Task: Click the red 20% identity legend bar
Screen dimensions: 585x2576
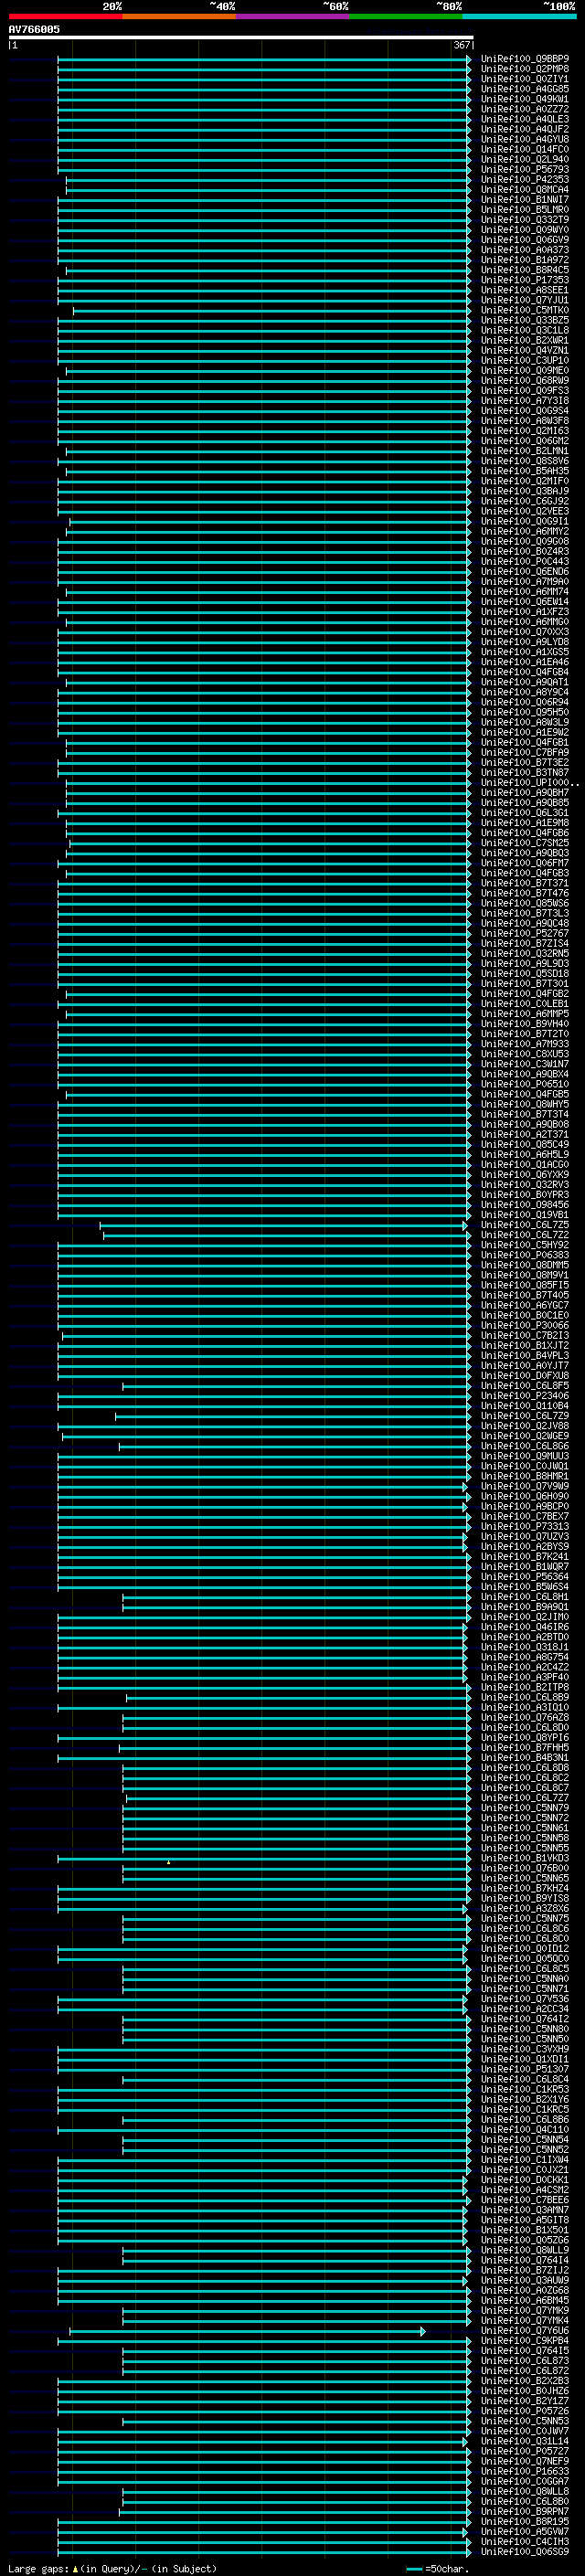Action: 65,16
